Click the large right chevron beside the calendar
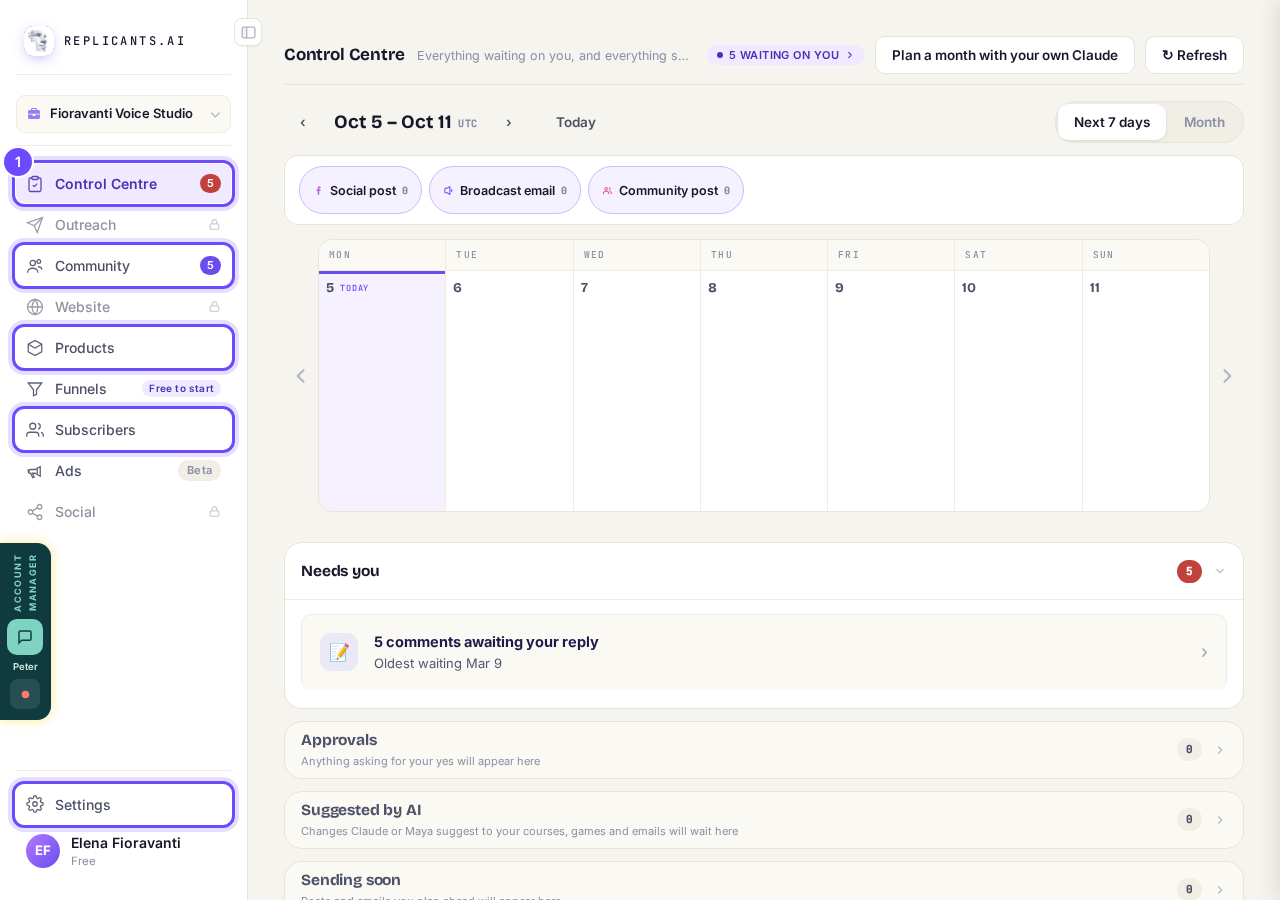 pos(1227,376)
